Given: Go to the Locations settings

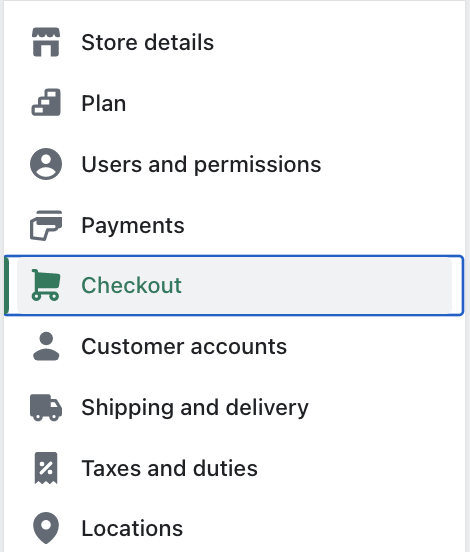Looking at the screenshot, I should pos(132,528).
